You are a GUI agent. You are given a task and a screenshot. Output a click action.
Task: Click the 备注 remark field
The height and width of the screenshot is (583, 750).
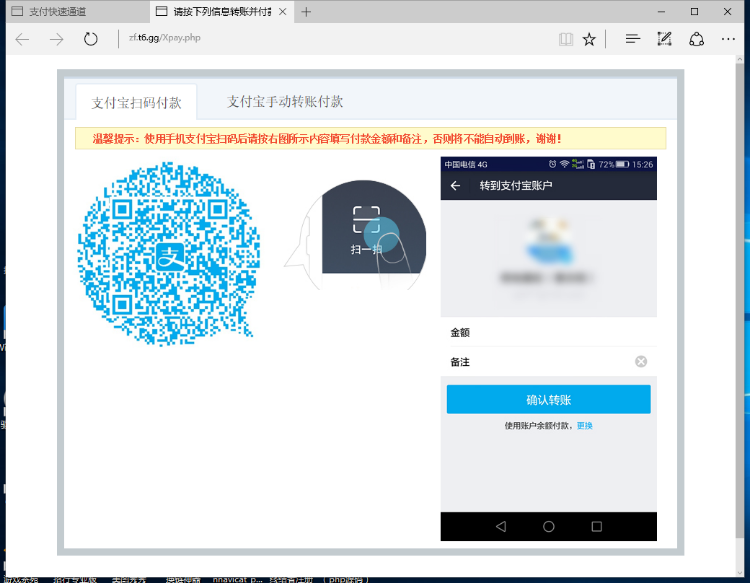(549, 362)
